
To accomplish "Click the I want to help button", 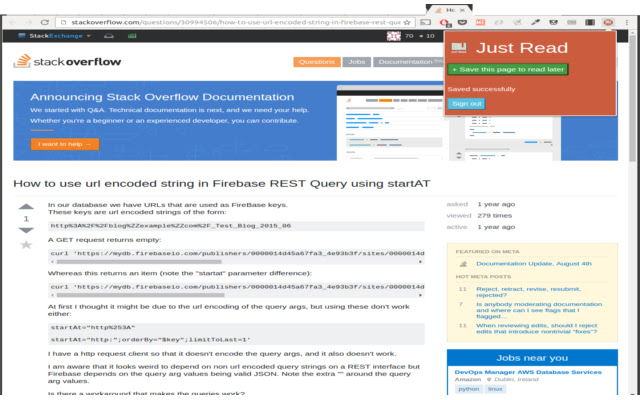I will (x=65, y=144).
